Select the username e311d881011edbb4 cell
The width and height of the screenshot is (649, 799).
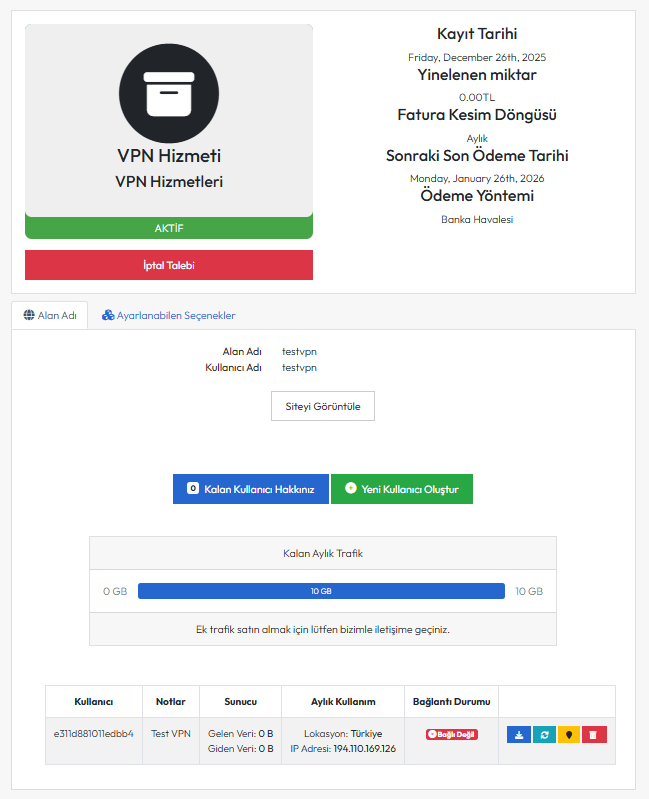94,733
